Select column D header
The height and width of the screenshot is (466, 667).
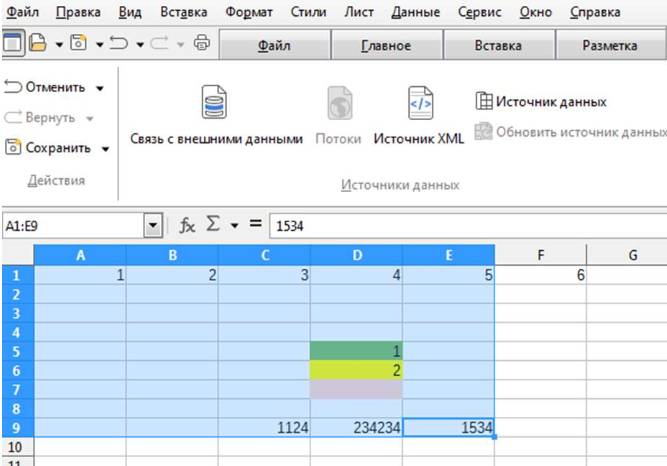356,255
